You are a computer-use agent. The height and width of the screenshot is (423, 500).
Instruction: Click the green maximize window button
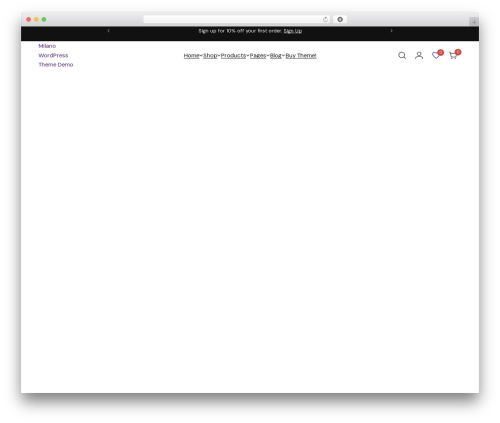pos(44,19)
